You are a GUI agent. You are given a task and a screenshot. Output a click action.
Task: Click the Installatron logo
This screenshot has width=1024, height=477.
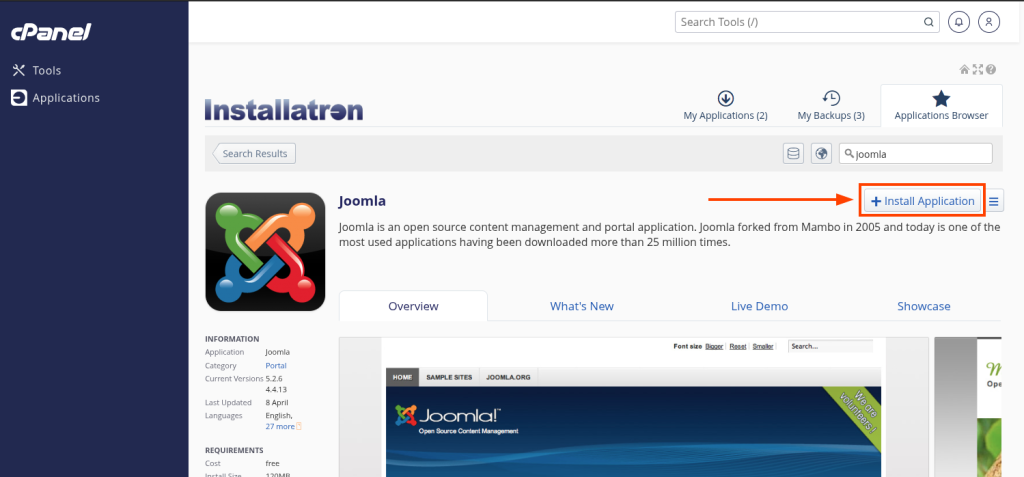pyautogui.click(x=283, y=110)
